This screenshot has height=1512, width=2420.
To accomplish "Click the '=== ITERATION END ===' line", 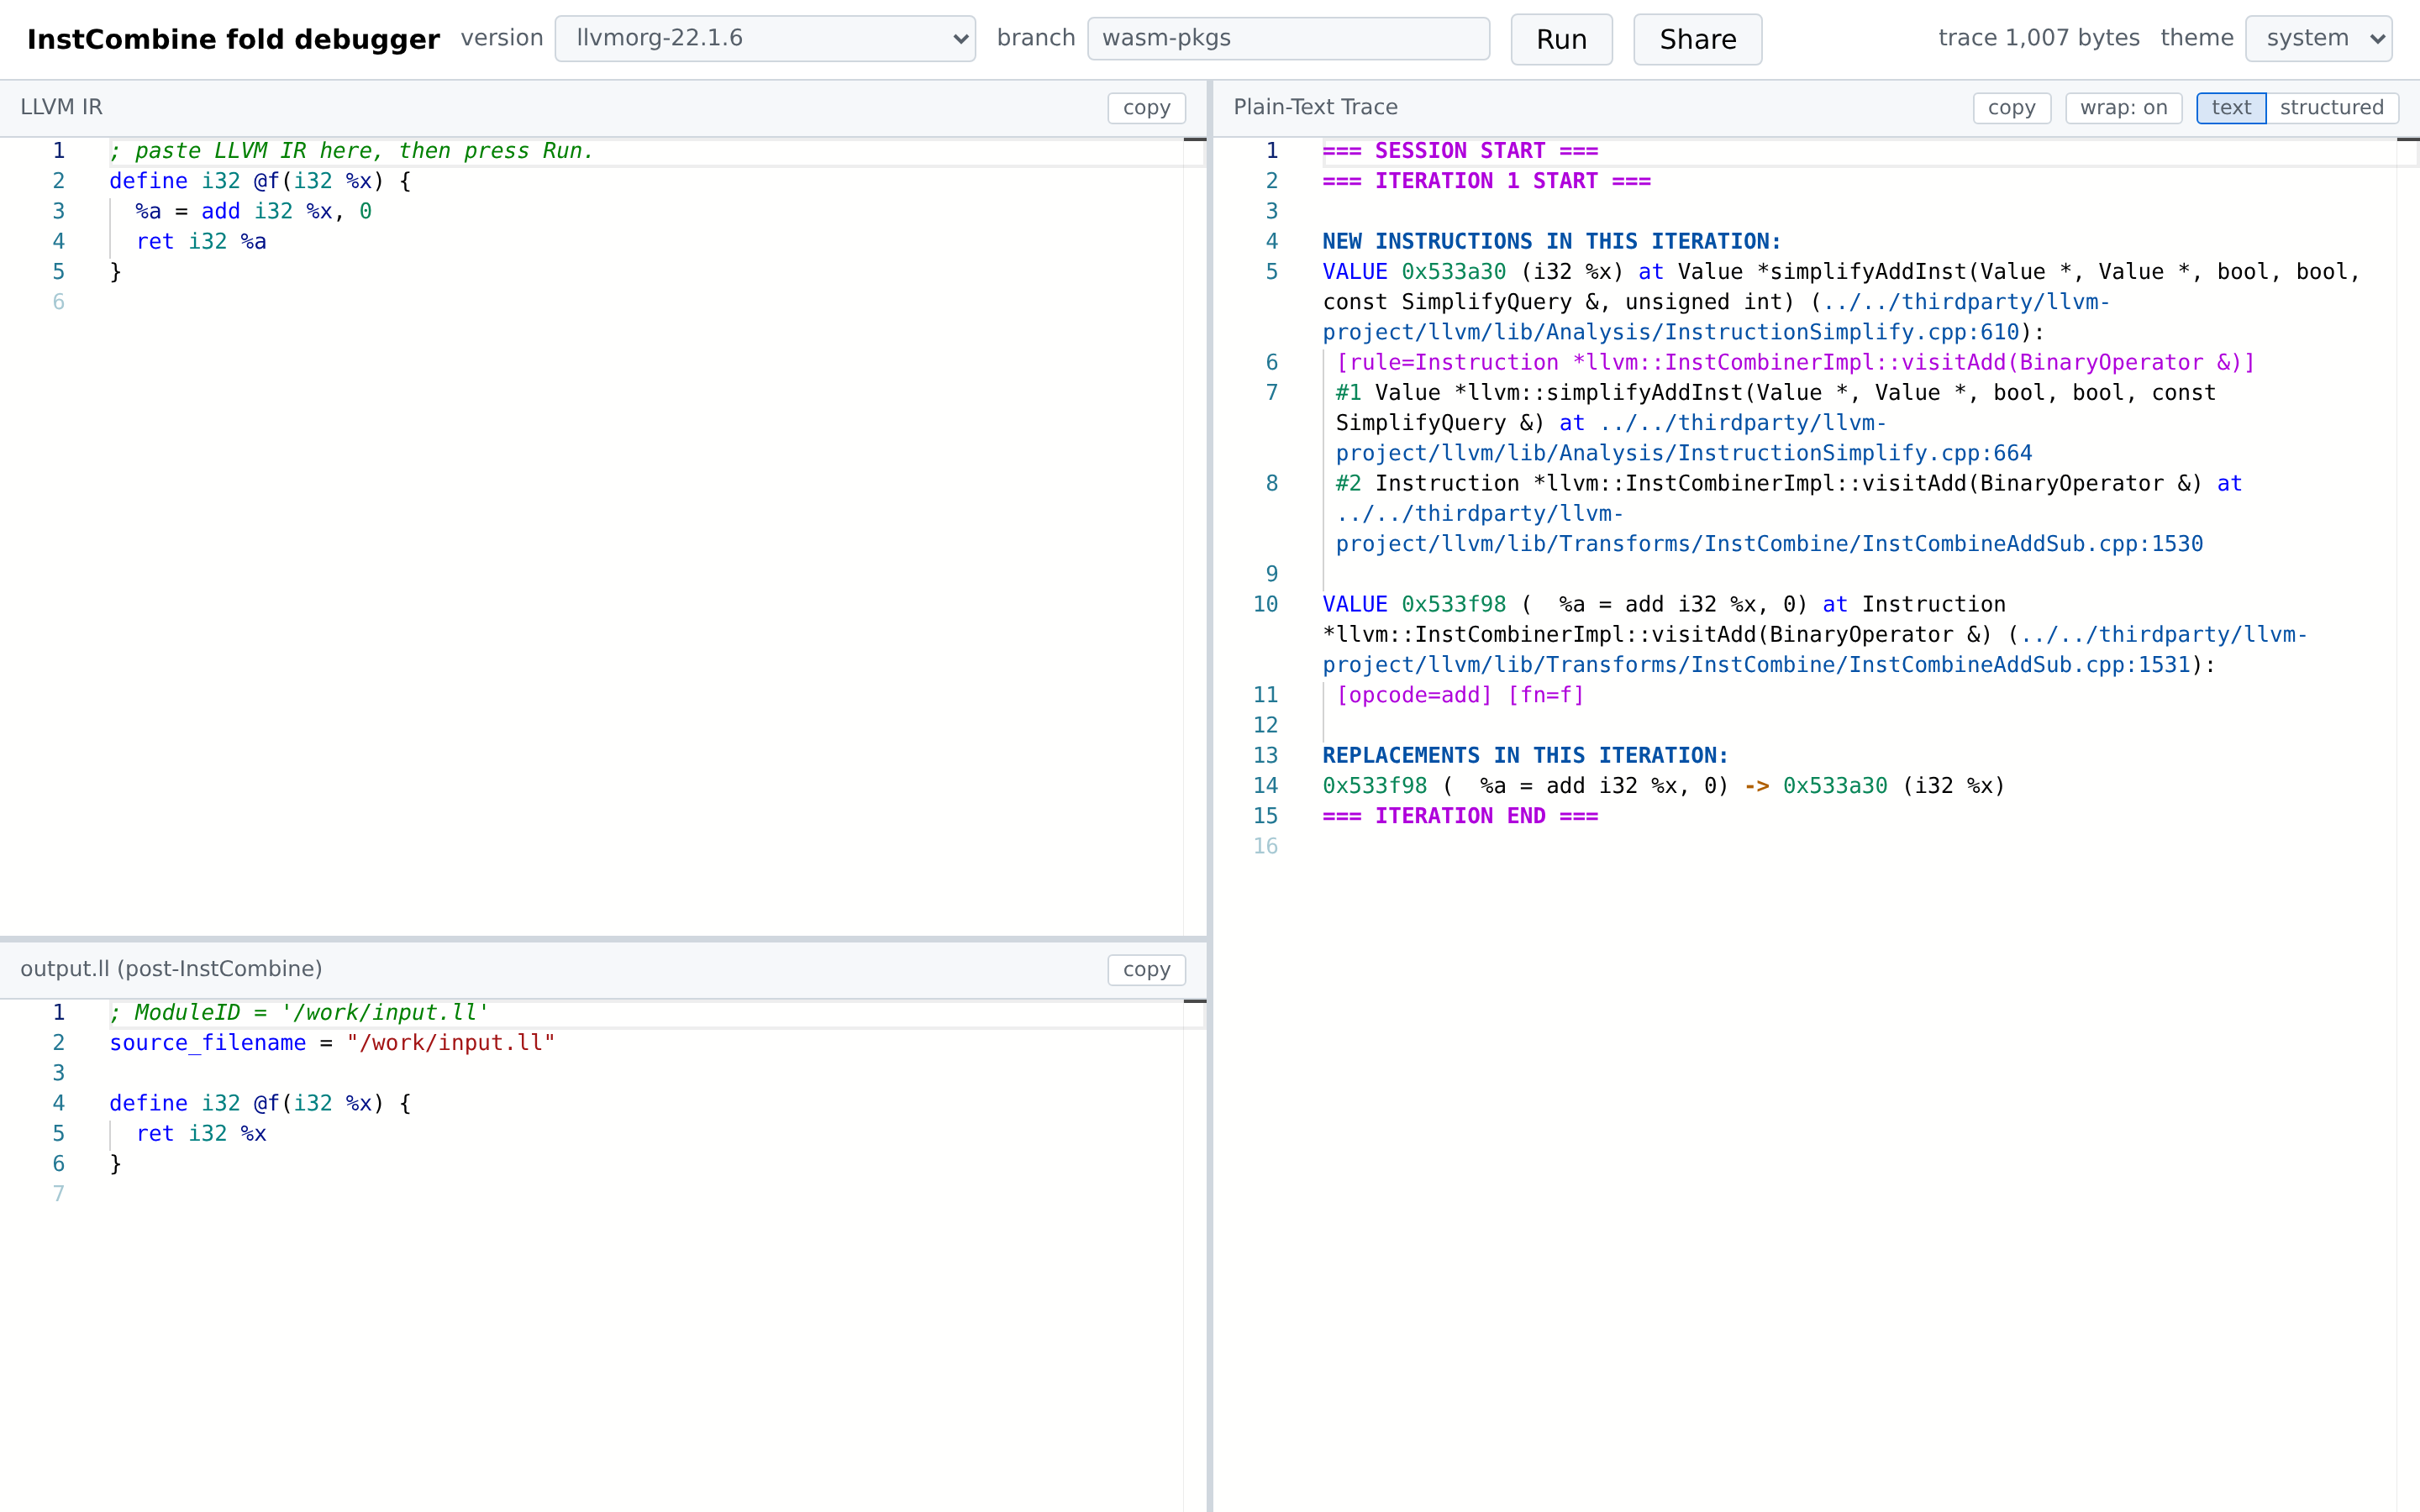I will click(x=1460, y=816).
